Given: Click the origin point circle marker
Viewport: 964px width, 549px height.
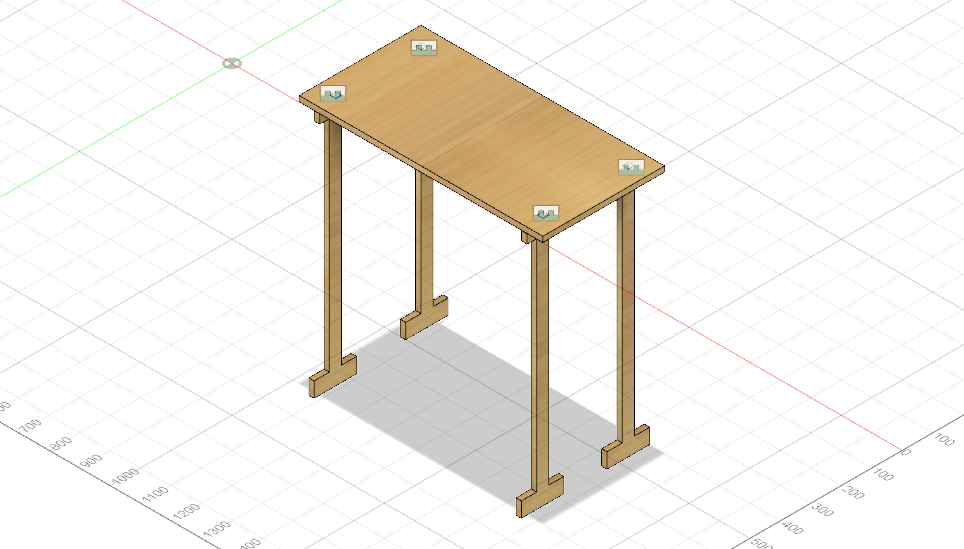Looking at the screenshot, I should pyautogui.click(x=232, y=63).
